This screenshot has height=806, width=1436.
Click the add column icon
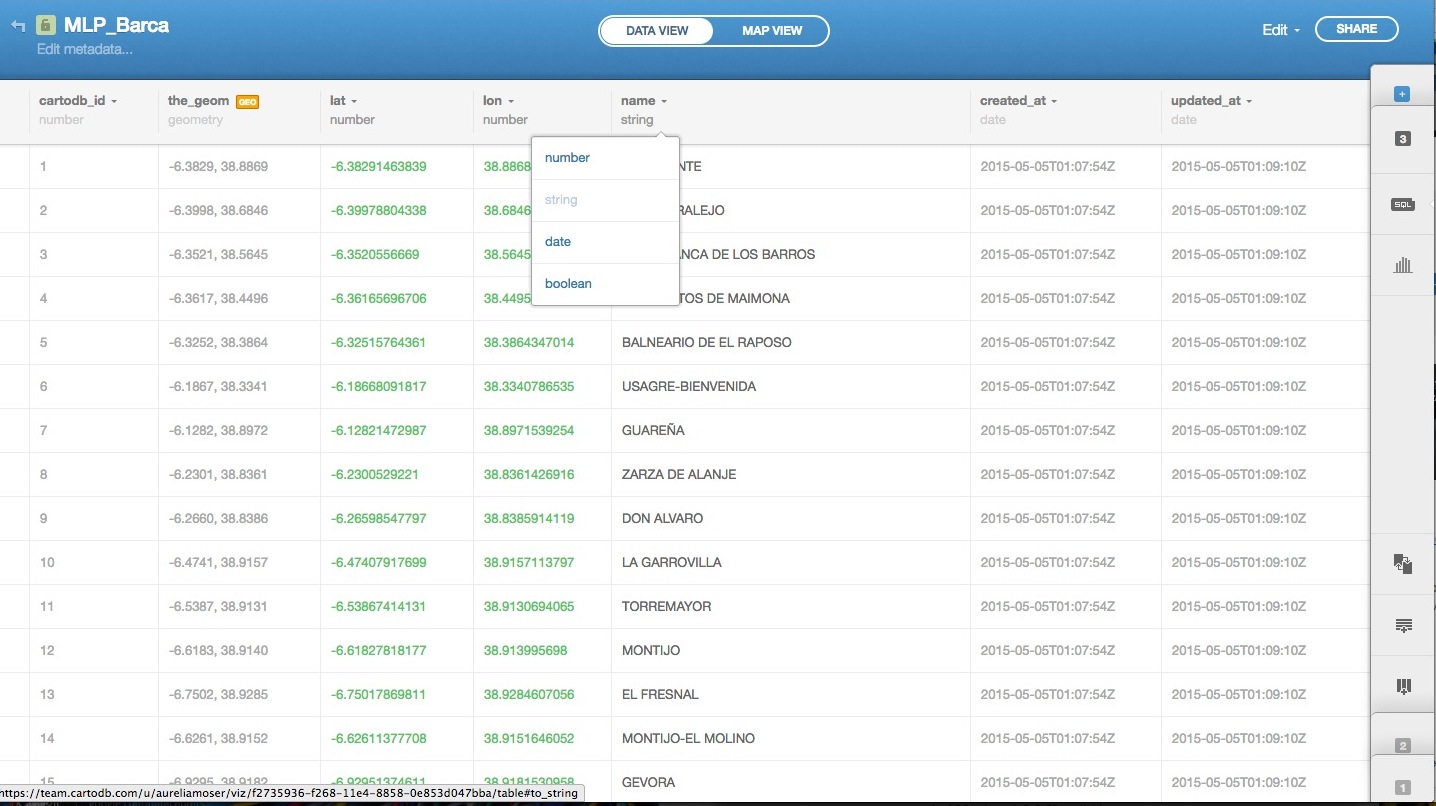pyautogui.click(x=1403, y=686)
